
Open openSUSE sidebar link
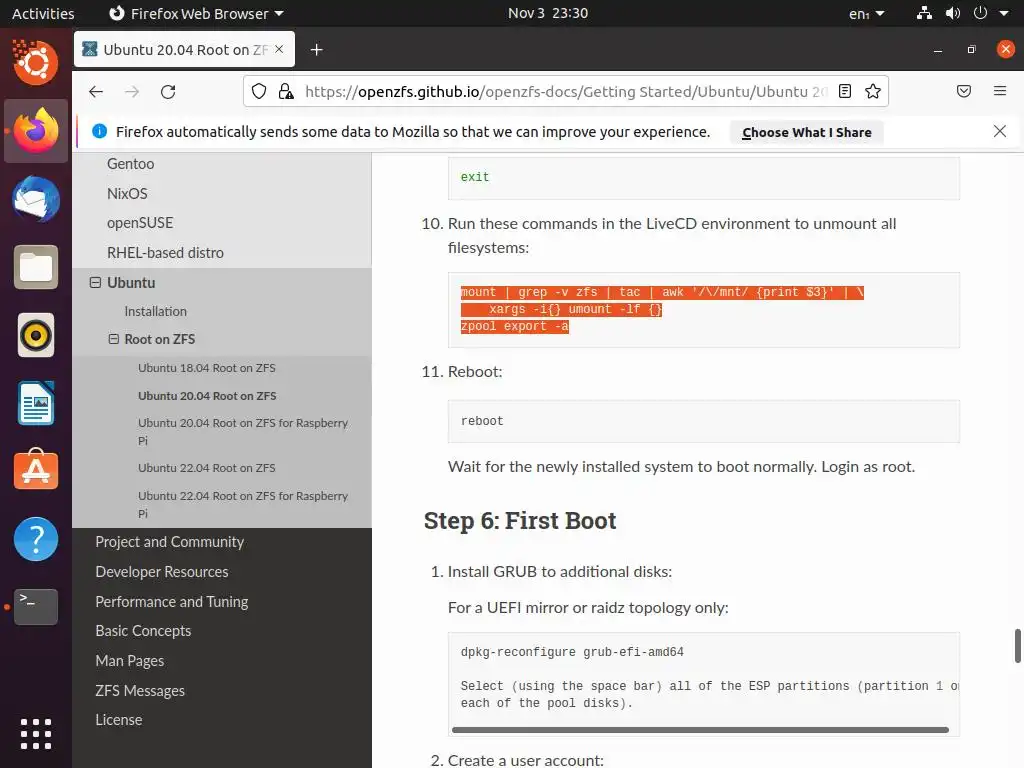pos(140,223)
